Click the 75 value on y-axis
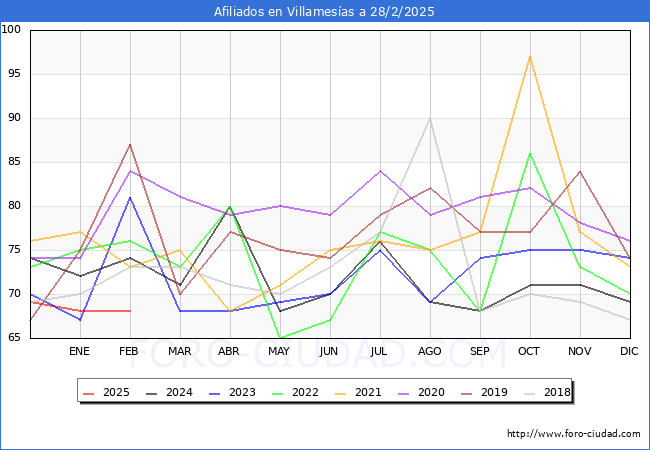The height and width of the screenshot is (450, 650). (14, 250)
